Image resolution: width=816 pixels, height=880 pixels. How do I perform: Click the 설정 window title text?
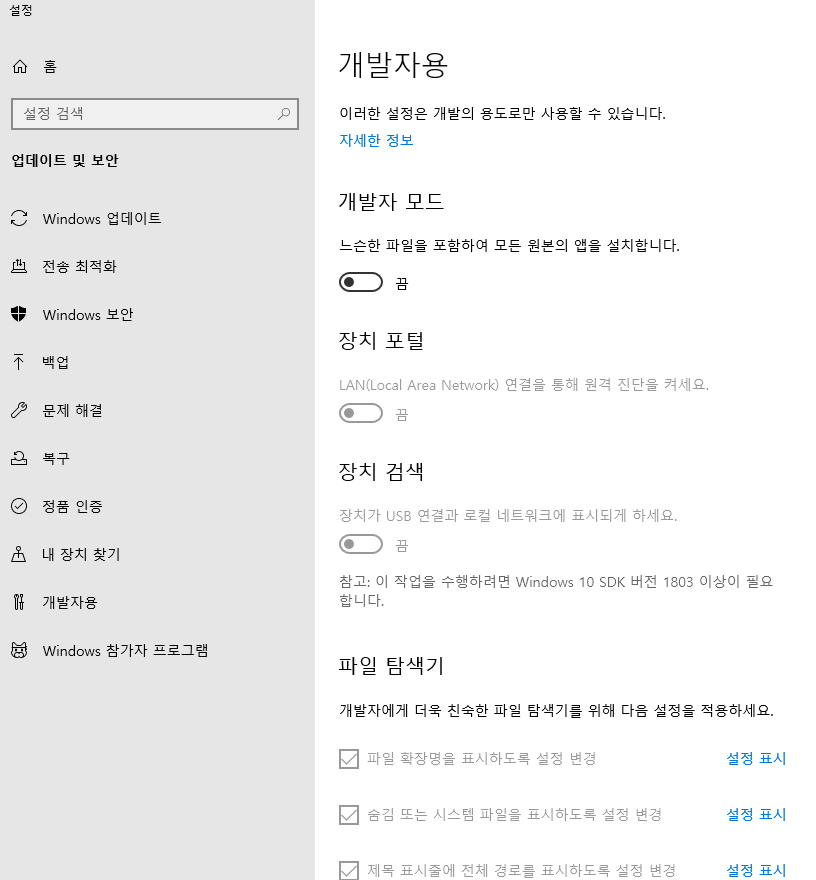click(21, 10)
